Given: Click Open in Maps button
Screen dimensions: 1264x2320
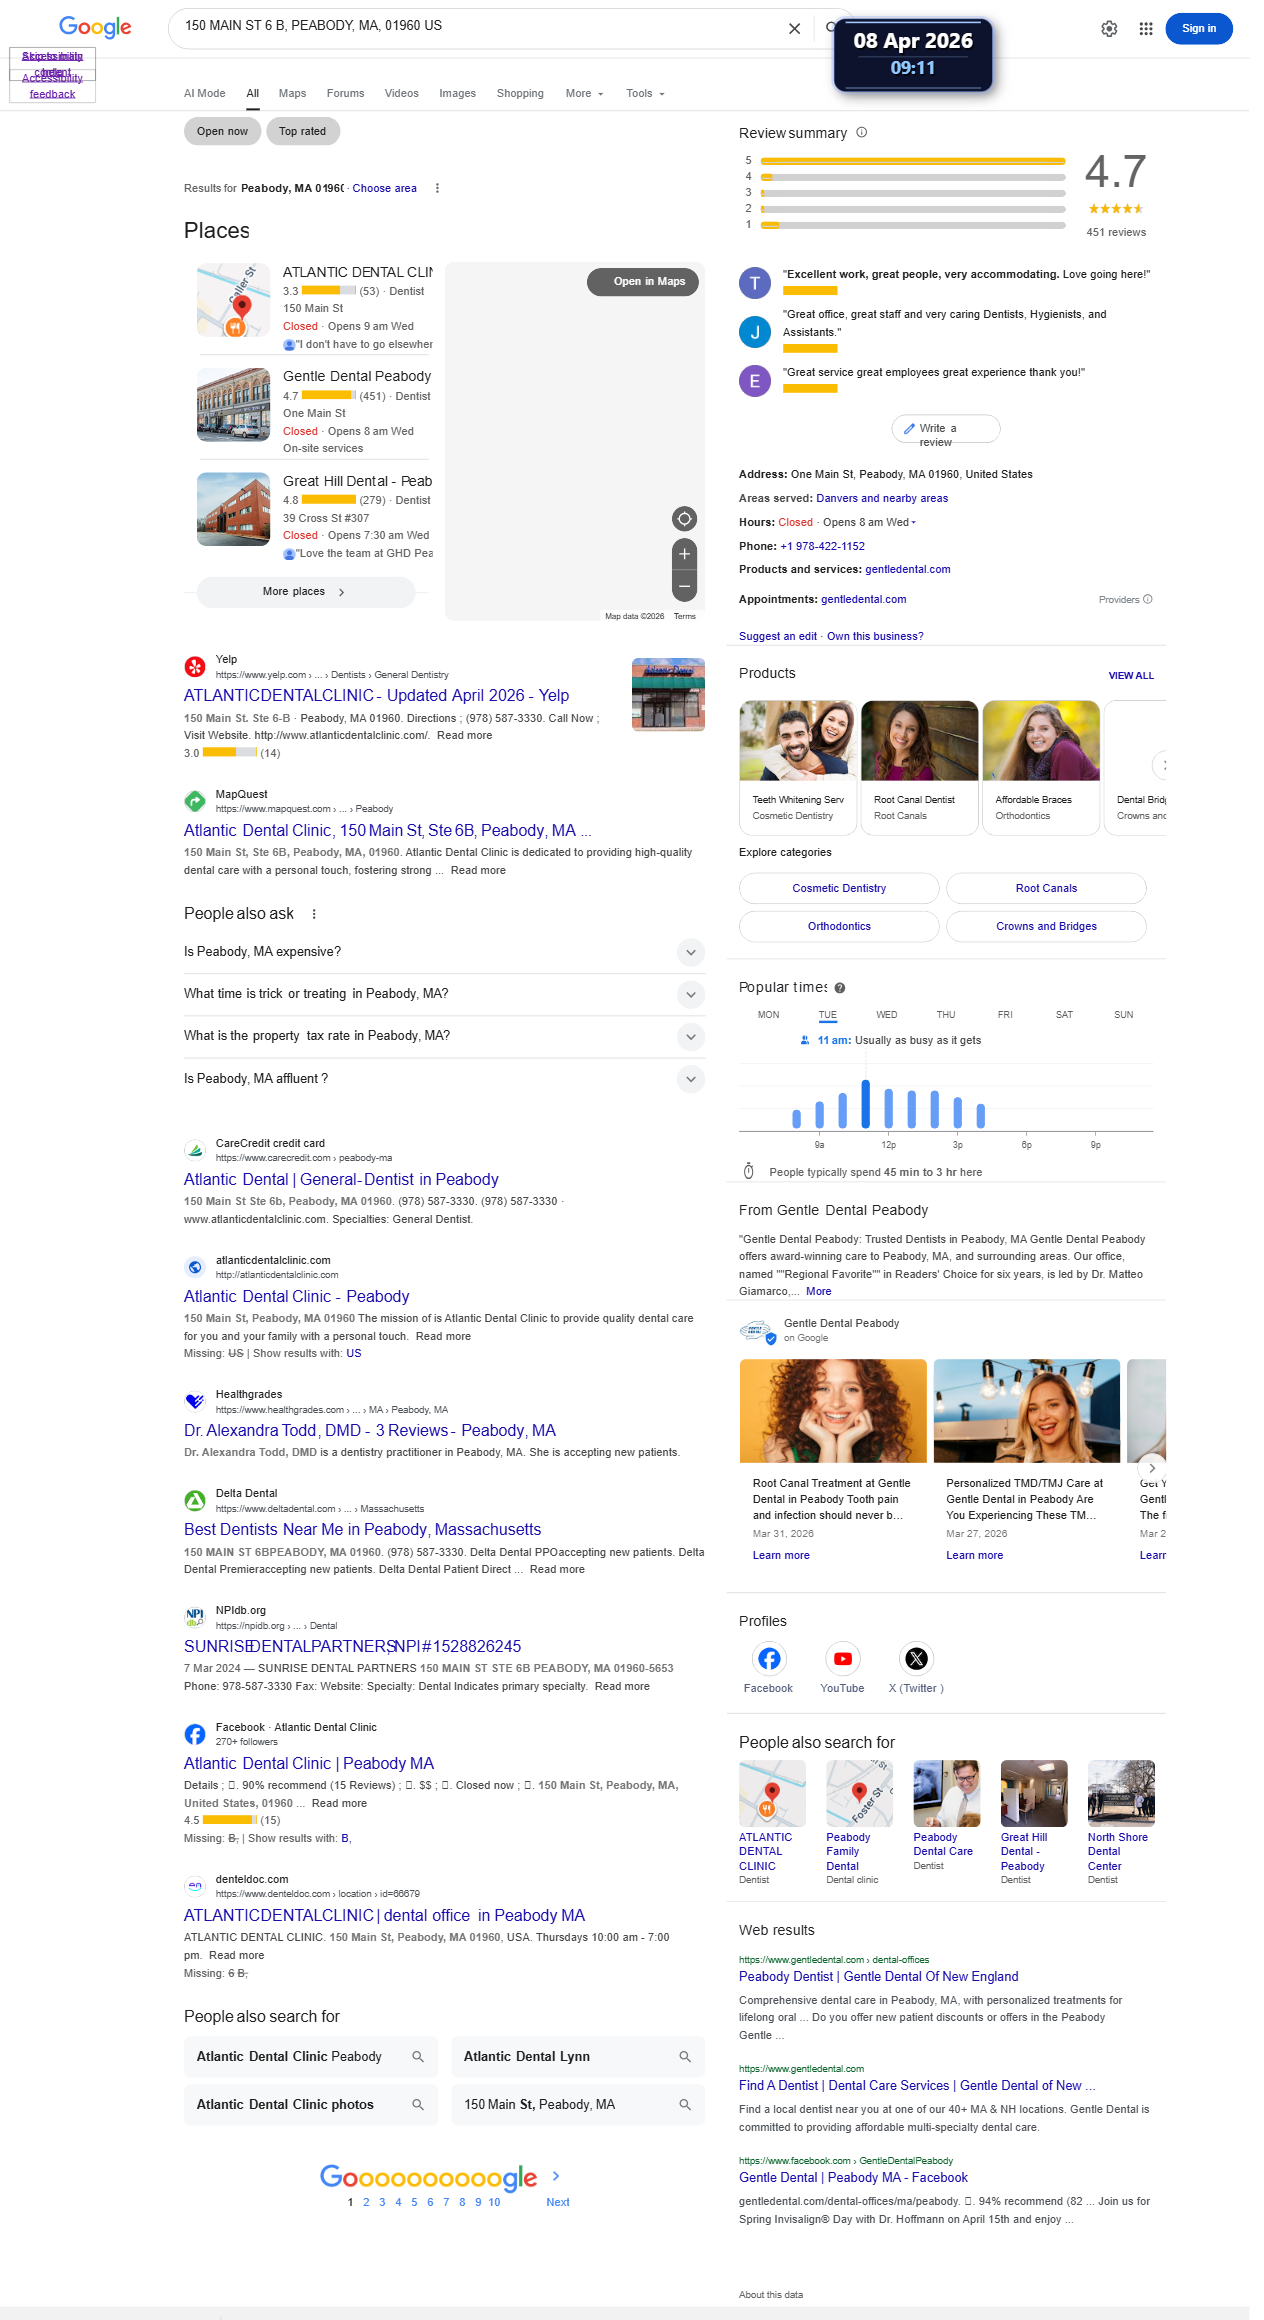Looking at the screenshot, I should pyautogui.click(x=643, y=282).
